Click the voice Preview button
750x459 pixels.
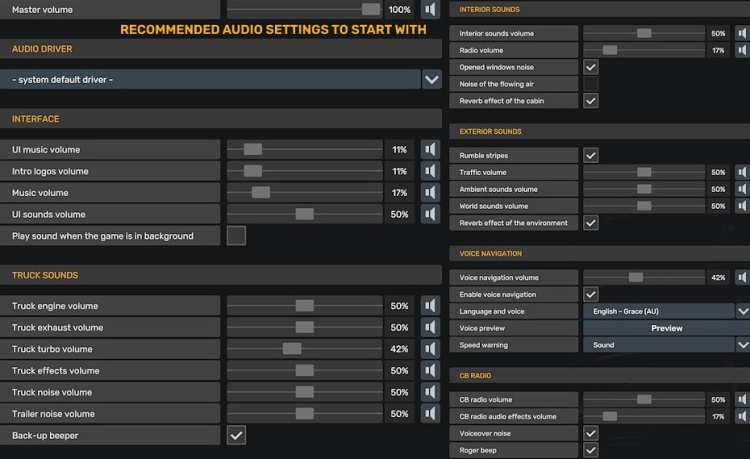[x=666, y=328]
